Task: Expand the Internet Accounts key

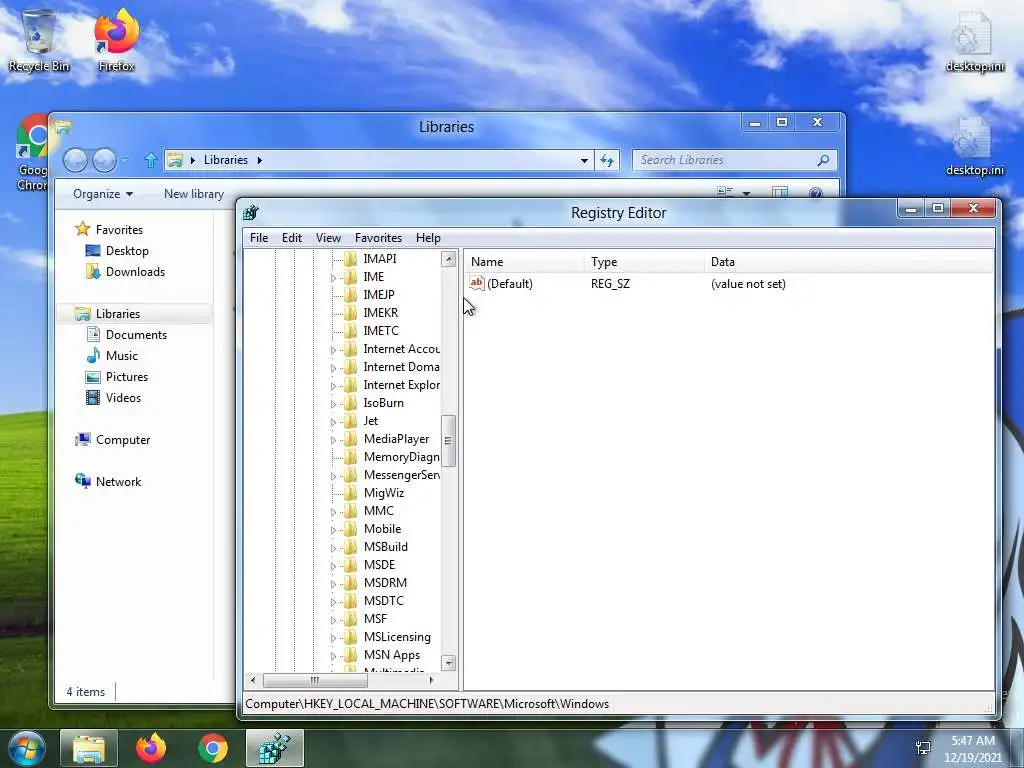Action: coord(333,350)
